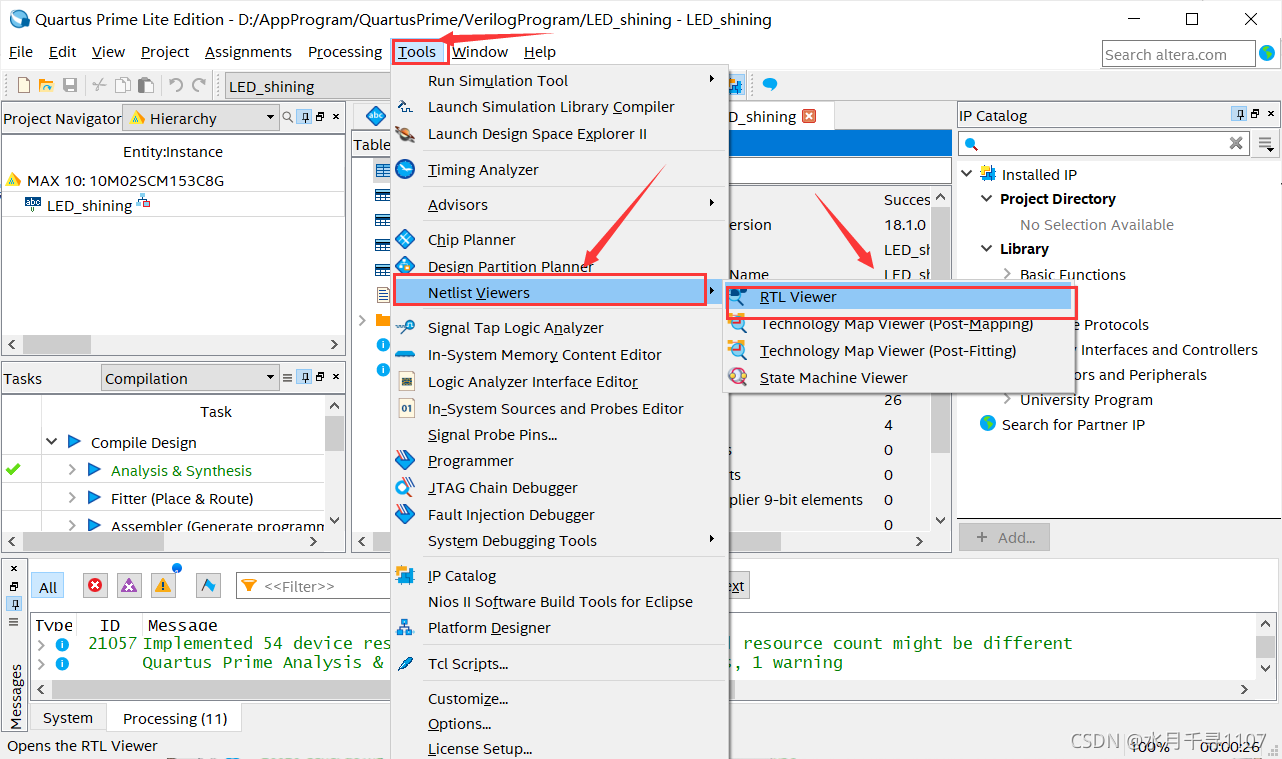Click the Search altera.com field
1282x759 pixels.
pyautogui.click(x=1178, y=54)
